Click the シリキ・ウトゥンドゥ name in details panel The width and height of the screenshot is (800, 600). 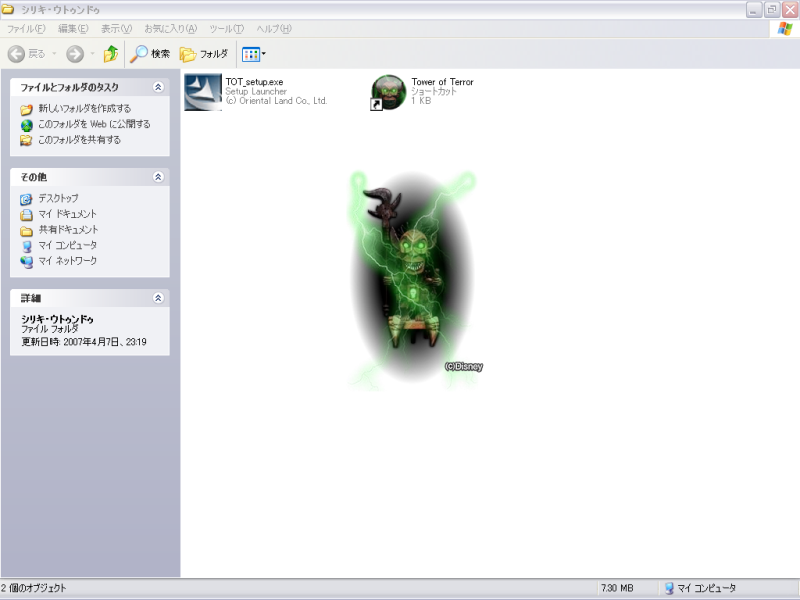[57, 319]
